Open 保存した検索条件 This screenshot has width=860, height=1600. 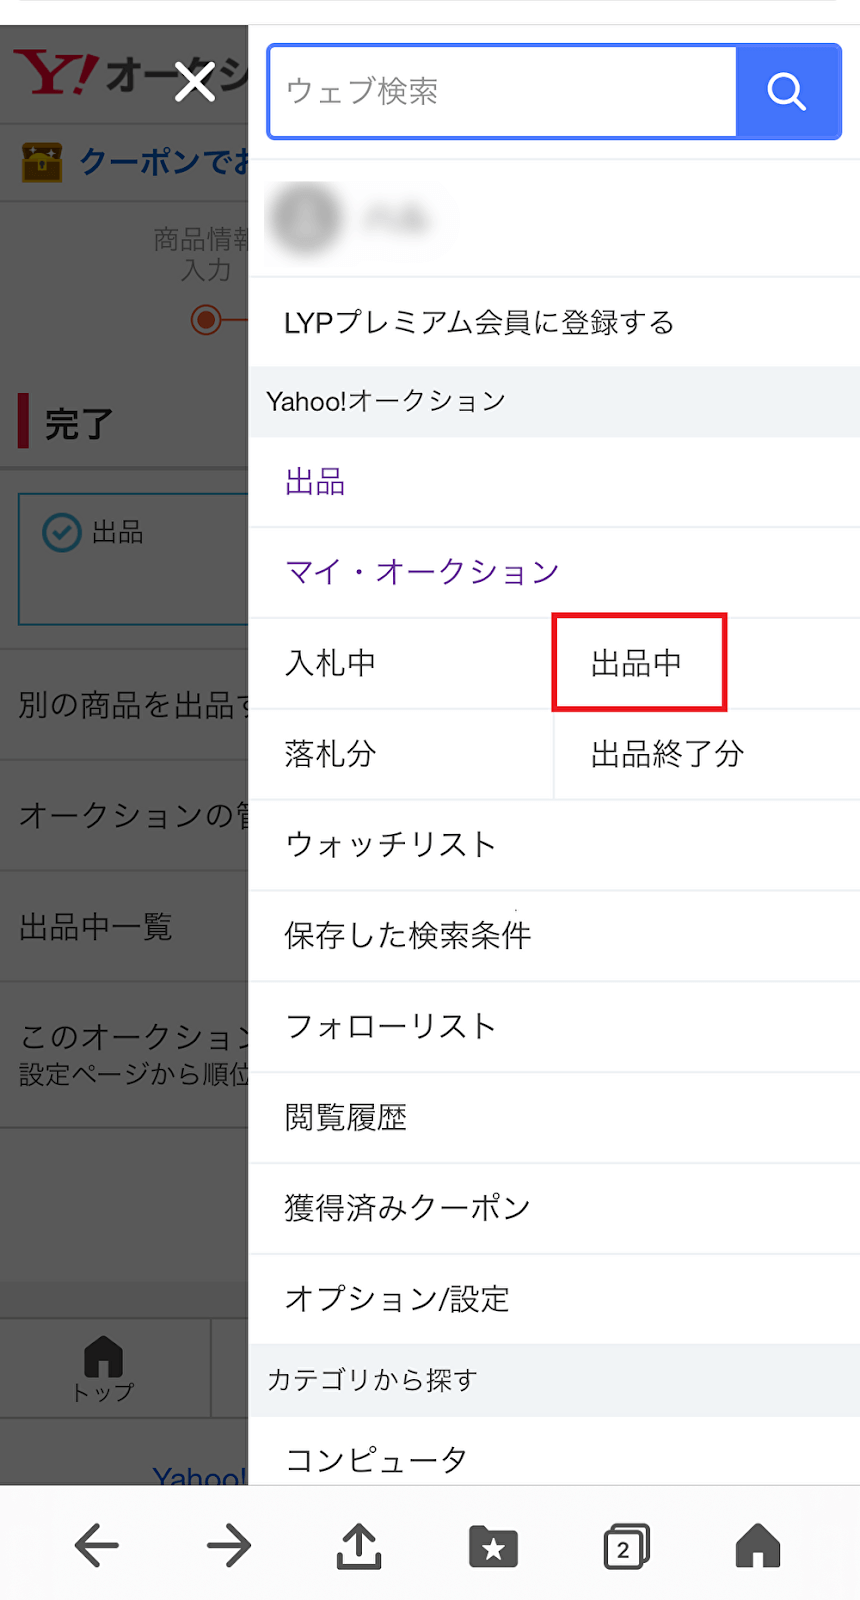pyautogui.click(x=554, y=936)
